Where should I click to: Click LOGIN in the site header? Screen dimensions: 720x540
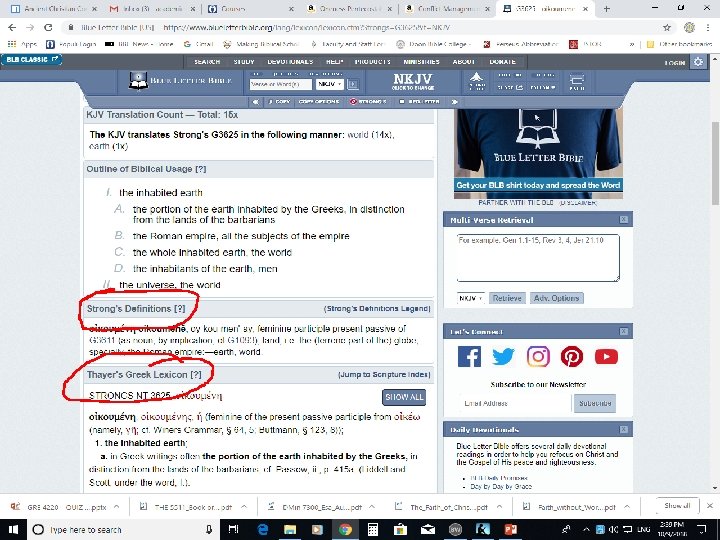(675, 62)
